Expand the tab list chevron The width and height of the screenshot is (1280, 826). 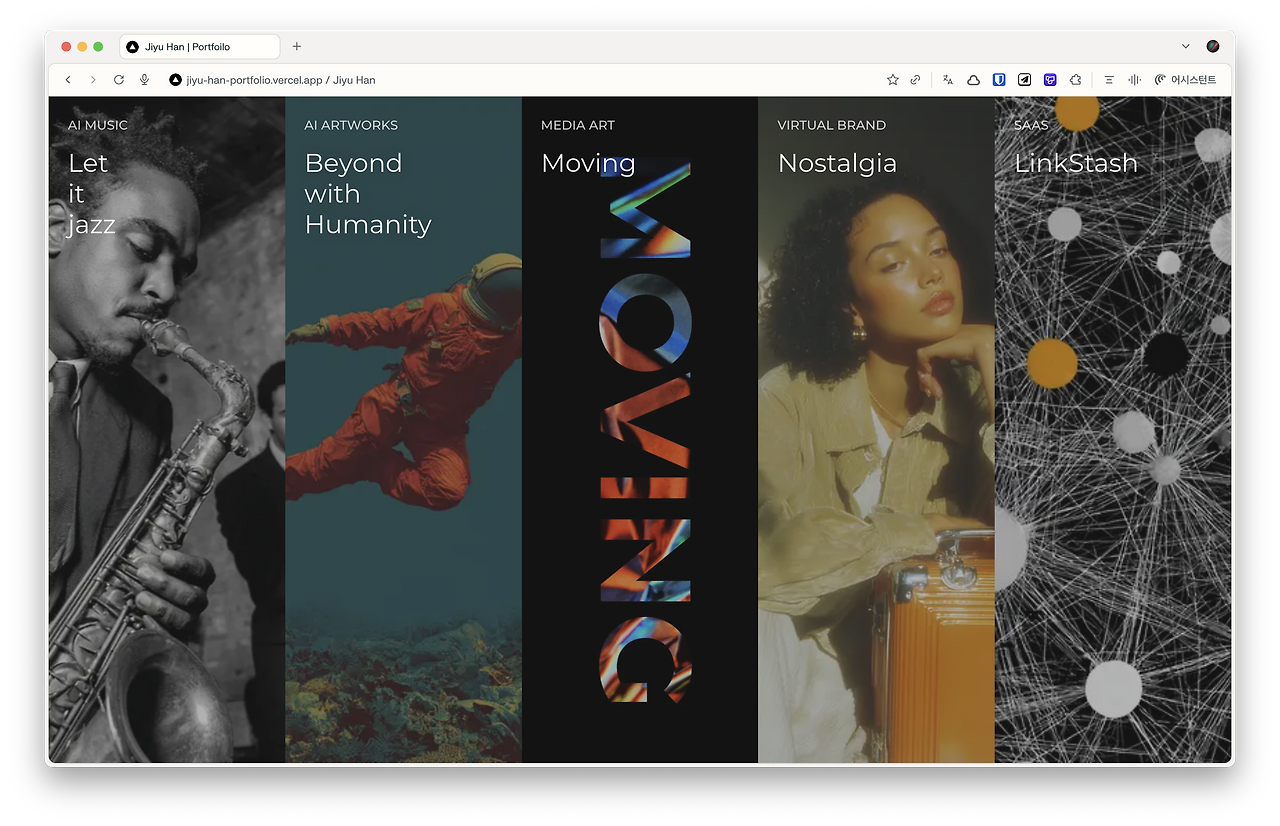coord(1186,46)
